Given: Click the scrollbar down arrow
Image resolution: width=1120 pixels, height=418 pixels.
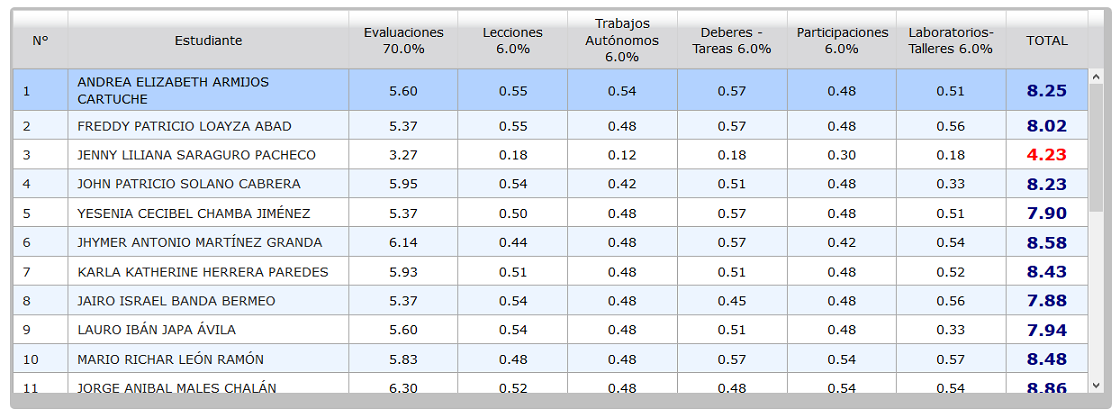Looking at the screenshot, I should pos(1096,385).
